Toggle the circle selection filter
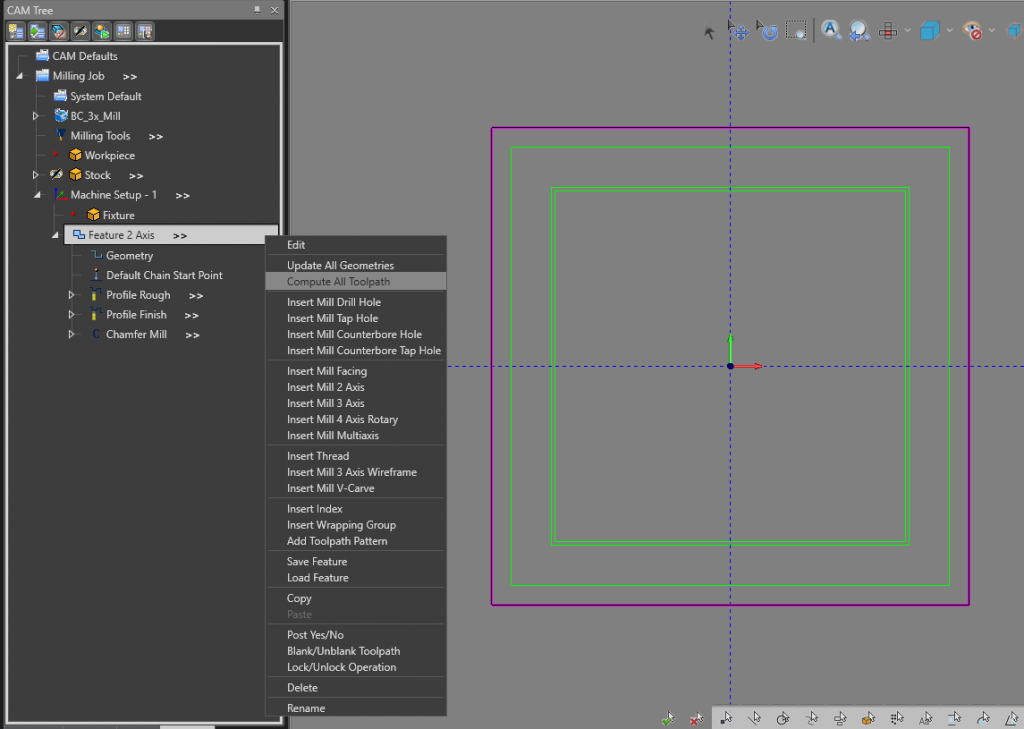The width and height of the screenshot is (1024, 729). point(784,717)
